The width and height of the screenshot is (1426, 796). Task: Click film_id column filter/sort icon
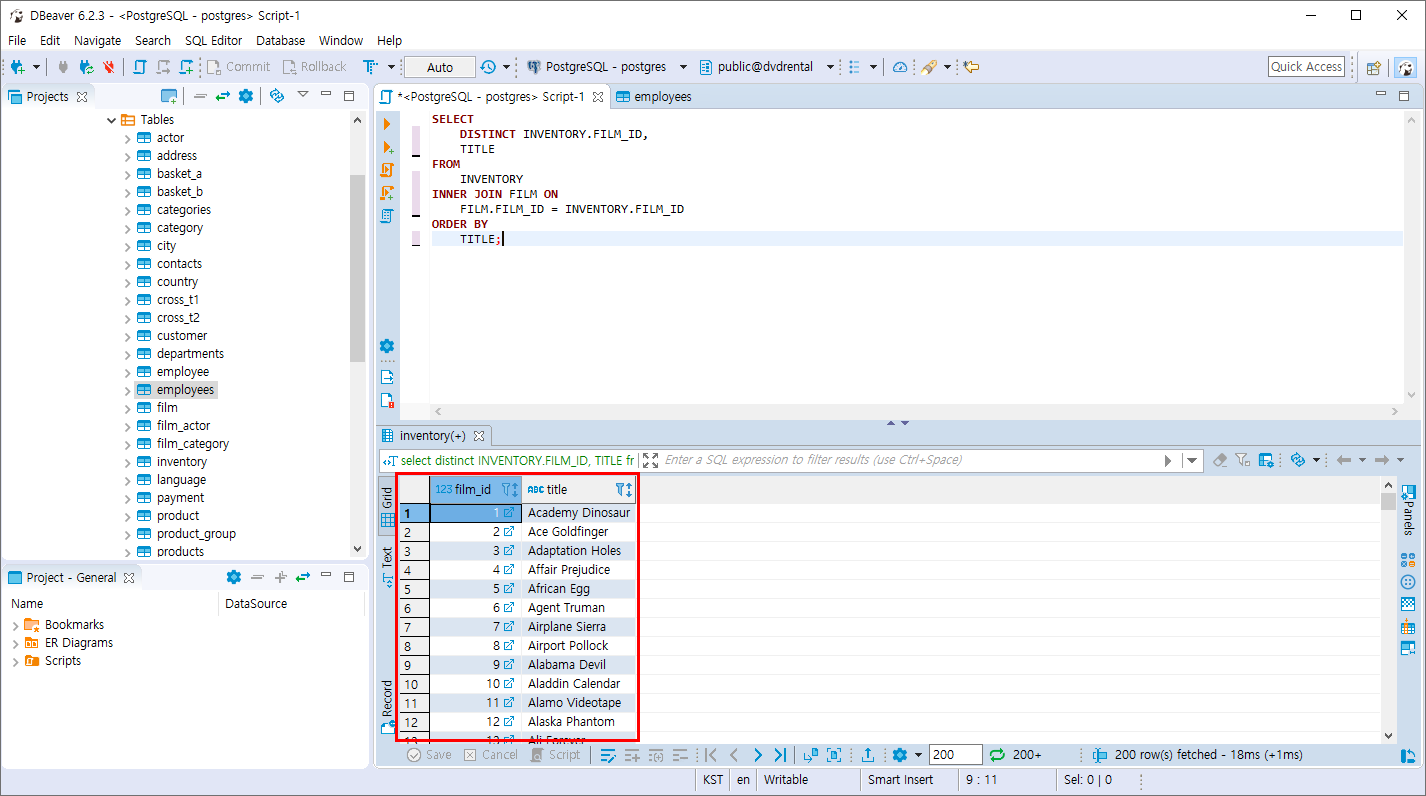point(509,489)
